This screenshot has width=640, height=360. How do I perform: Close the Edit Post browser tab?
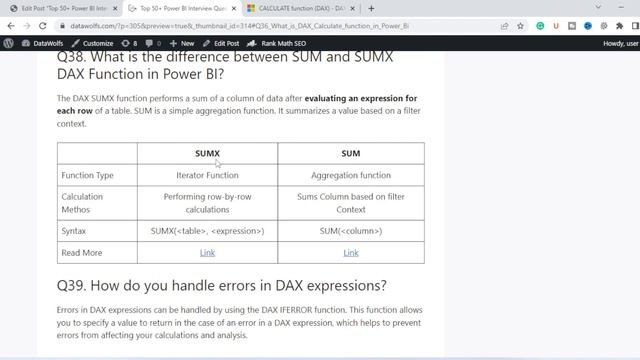pyautogui.click(x=115, y=8)
